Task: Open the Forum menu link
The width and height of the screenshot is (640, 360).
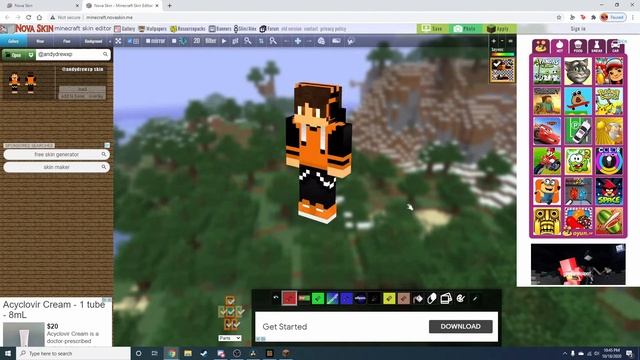Action: (x=269, y=29)
